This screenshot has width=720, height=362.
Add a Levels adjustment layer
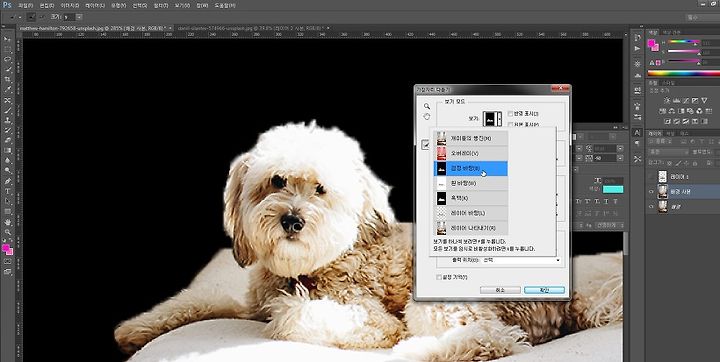click(x=675, y=100)
